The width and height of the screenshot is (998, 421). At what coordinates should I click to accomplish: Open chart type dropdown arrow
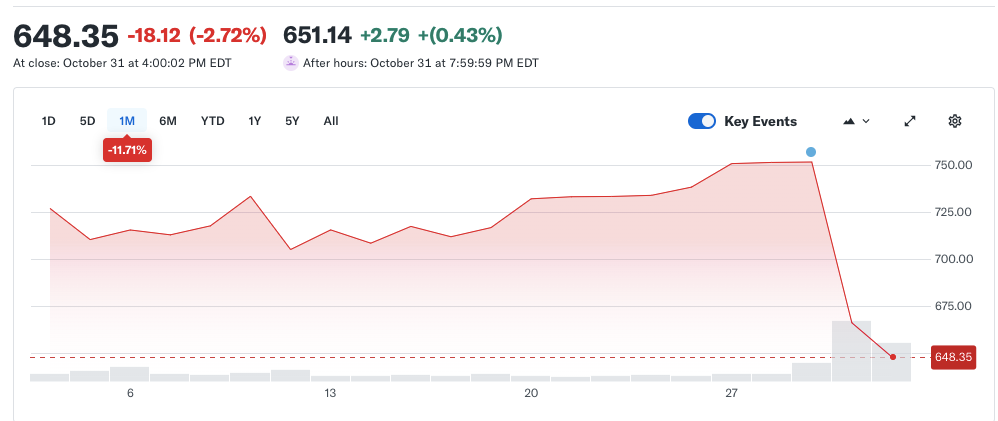click(x=866, y=121)
